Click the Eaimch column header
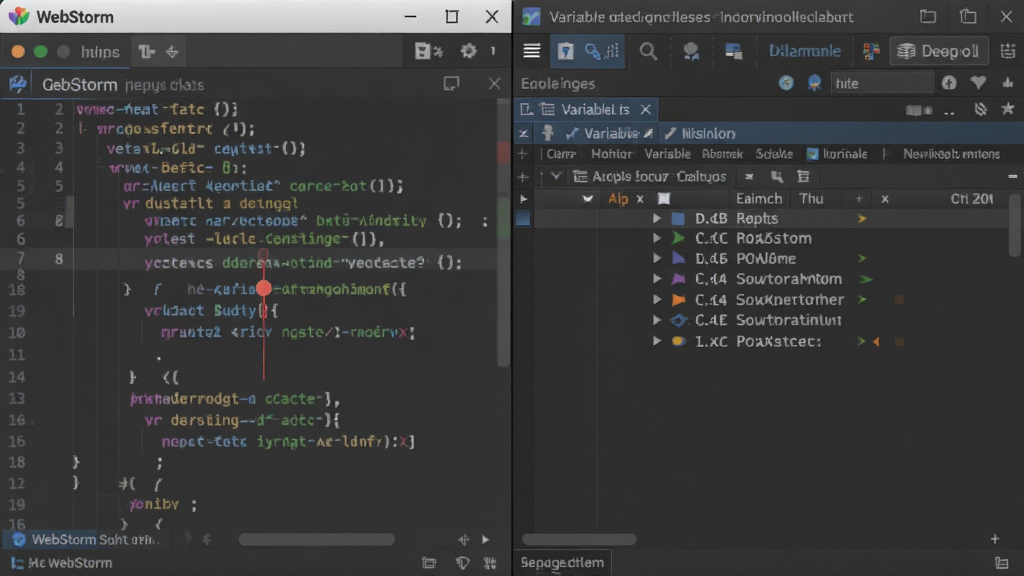The height and width of the screenshot is (576, 1024). click(759, 199)
